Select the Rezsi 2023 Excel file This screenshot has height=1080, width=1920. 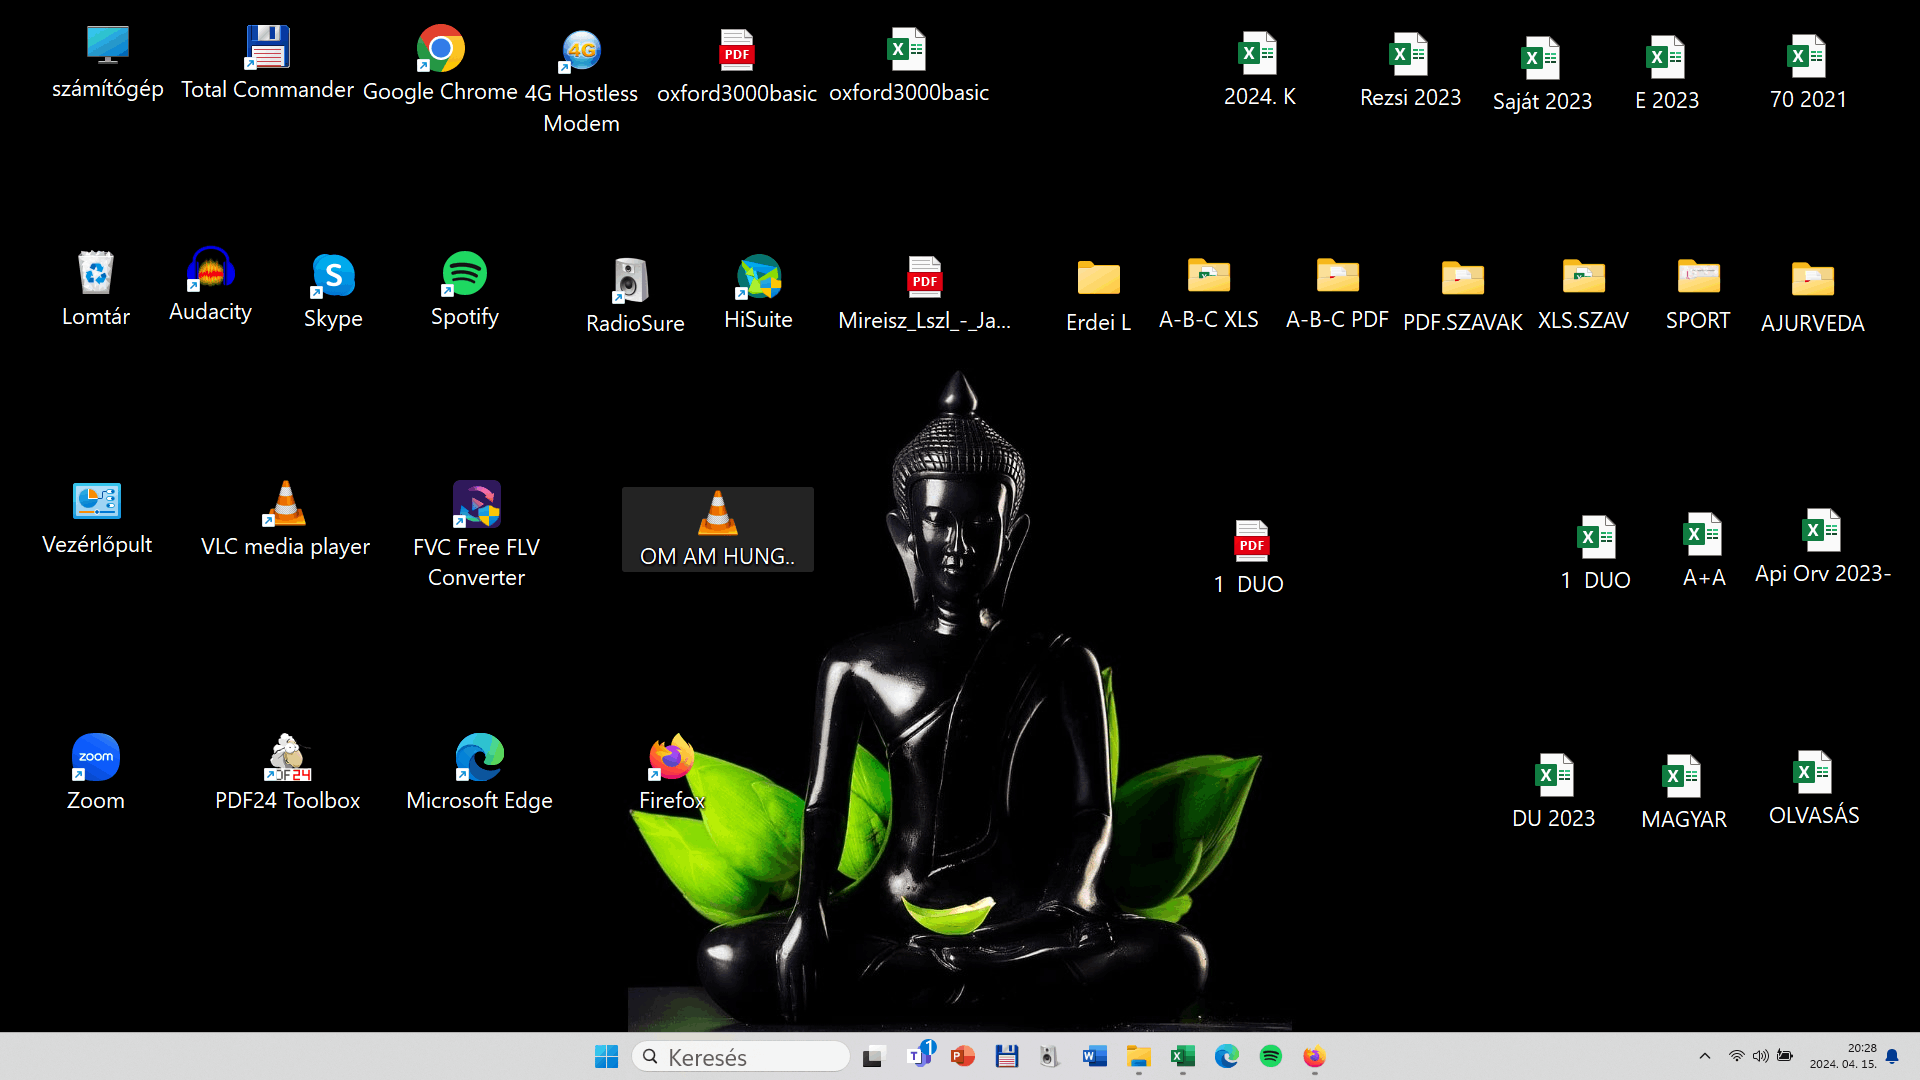pyautogui.click(x=1409, y=55)
